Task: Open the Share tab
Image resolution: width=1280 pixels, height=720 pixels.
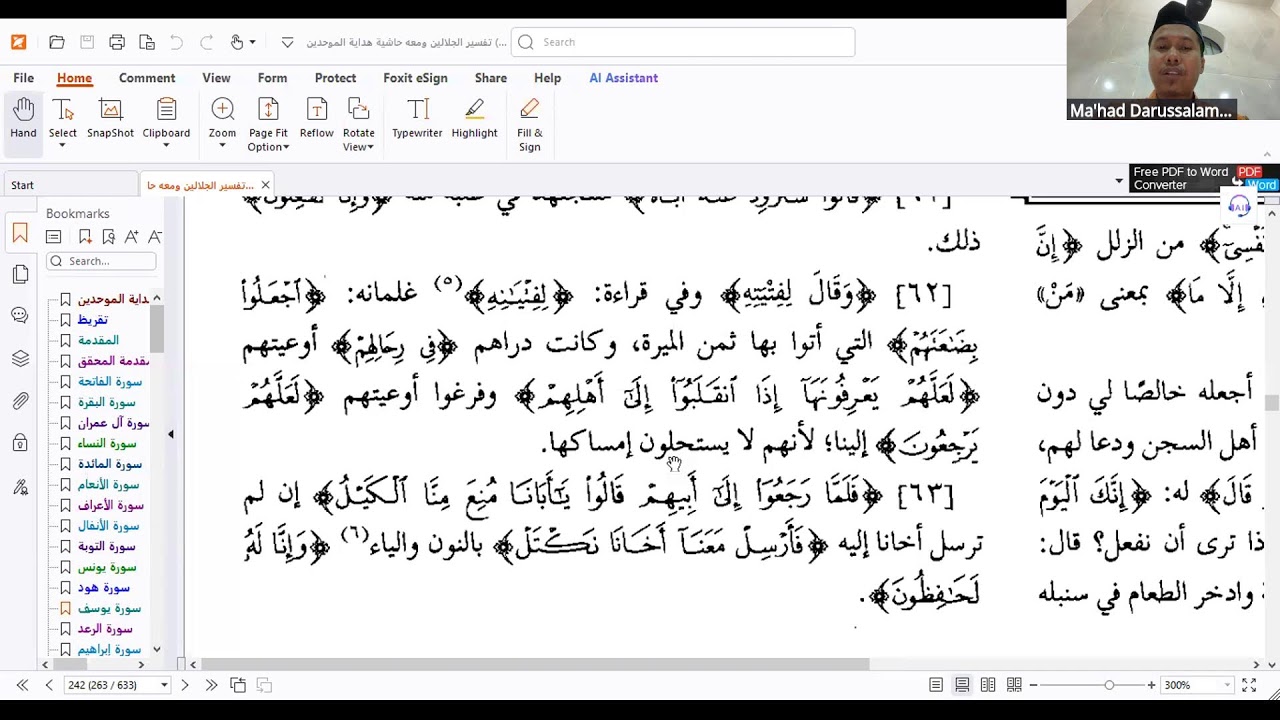Action: 490,78
